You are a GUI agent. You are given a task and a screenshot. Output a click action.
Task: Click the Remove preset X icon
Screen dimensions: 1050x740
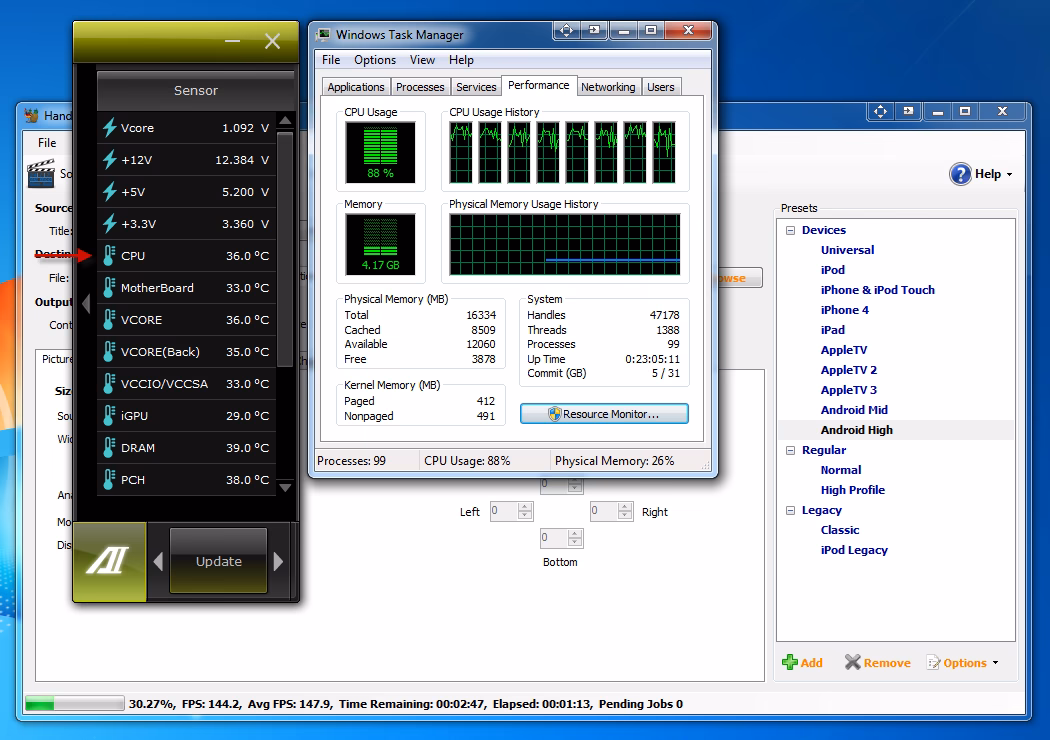click(x=854, y=662)
